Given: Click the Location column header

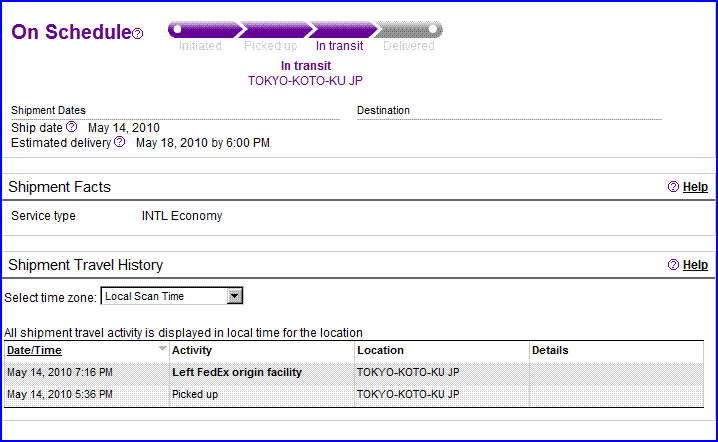Looking at the screenshot, I should [380, 350].
